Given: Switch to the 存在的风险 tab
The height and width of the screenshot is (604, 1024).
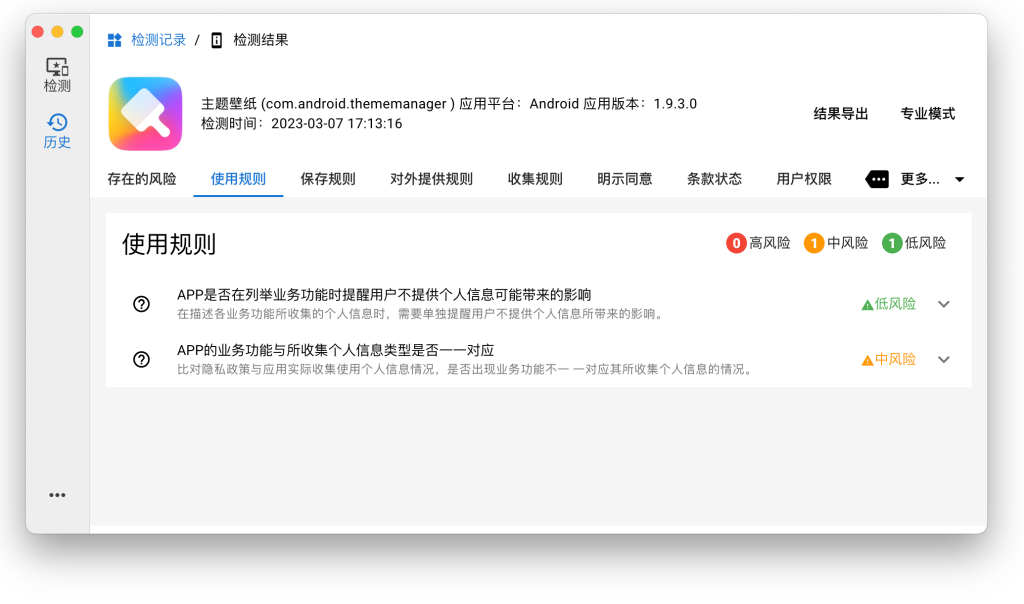Looking at the screenshot, I should click(143, 178).
